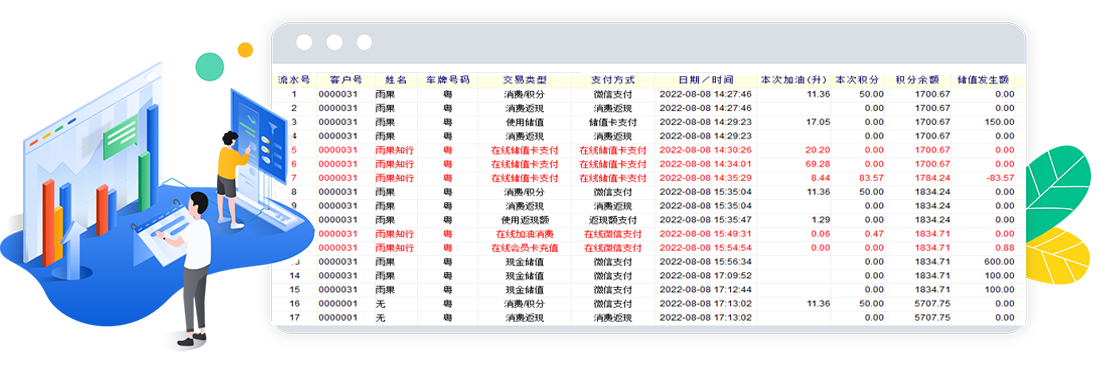Click timestamp 2022-08-08 15:35:47
The image size is (1100, 367).
[706, 220]
